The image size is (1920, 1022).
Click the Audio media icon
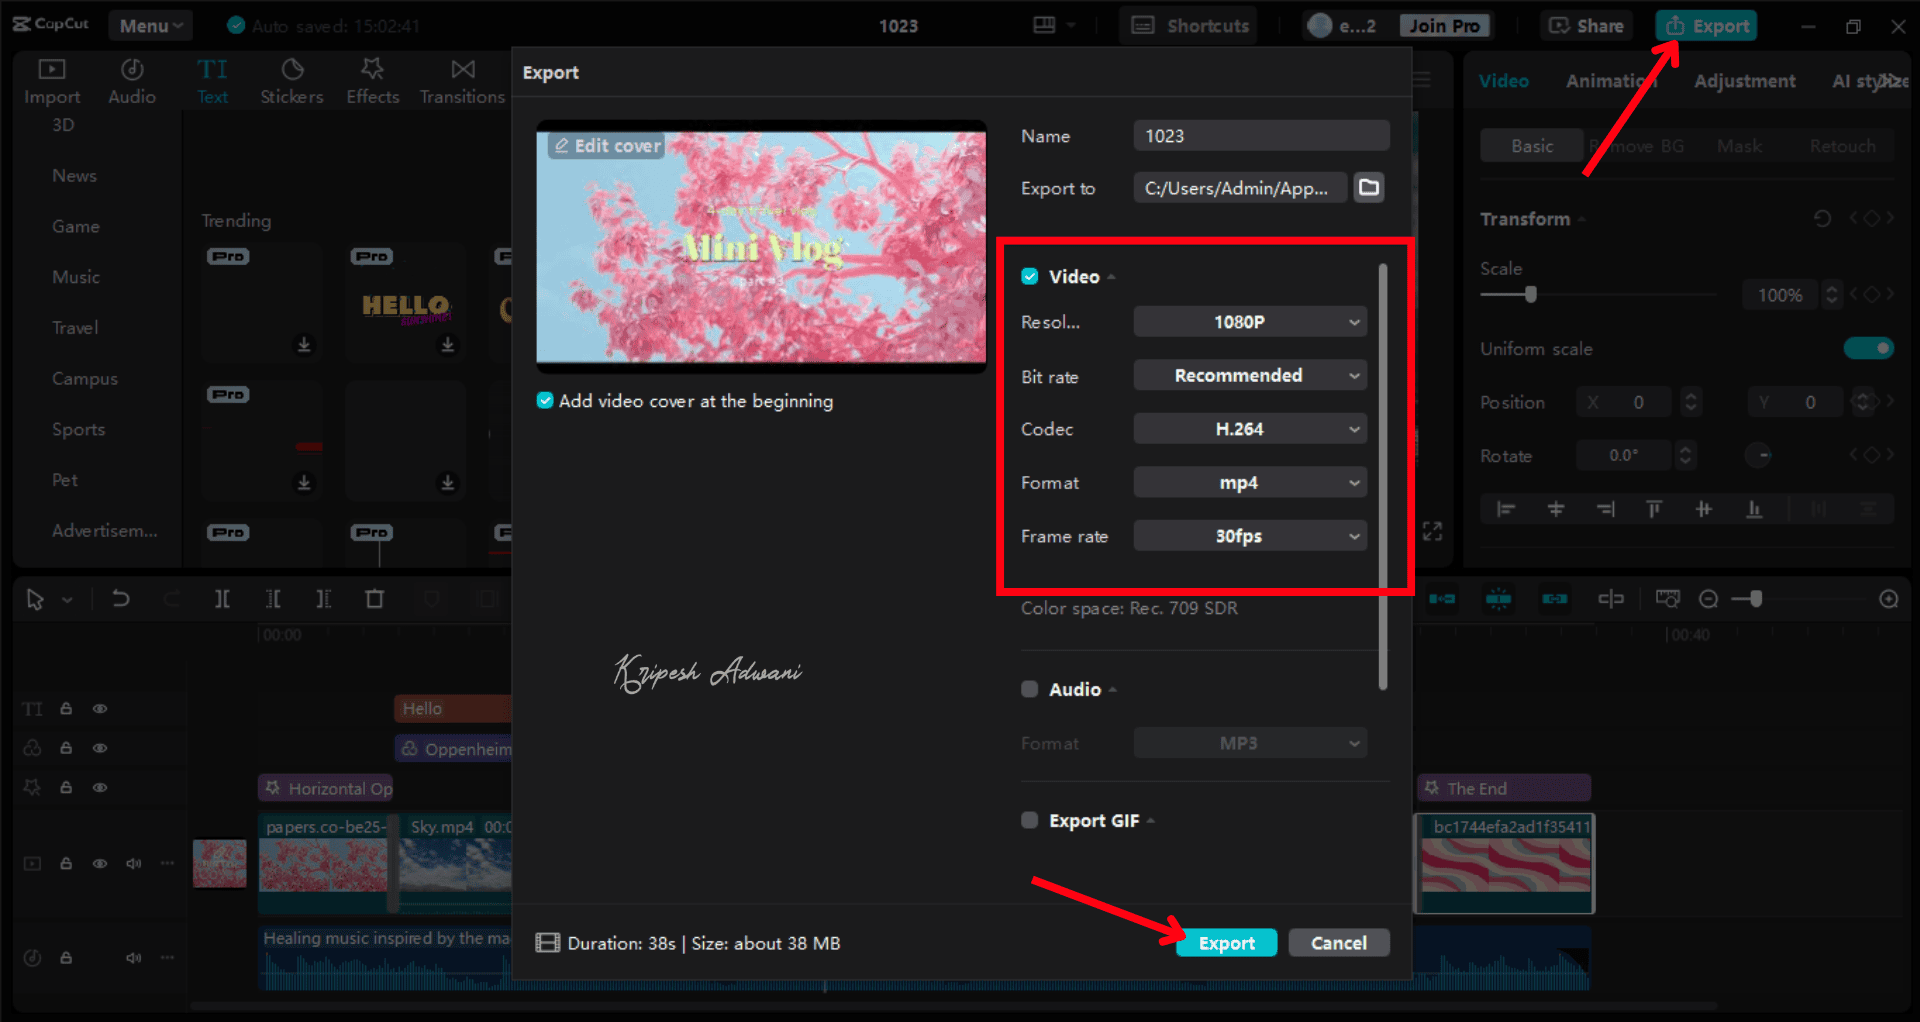point(132,70)
